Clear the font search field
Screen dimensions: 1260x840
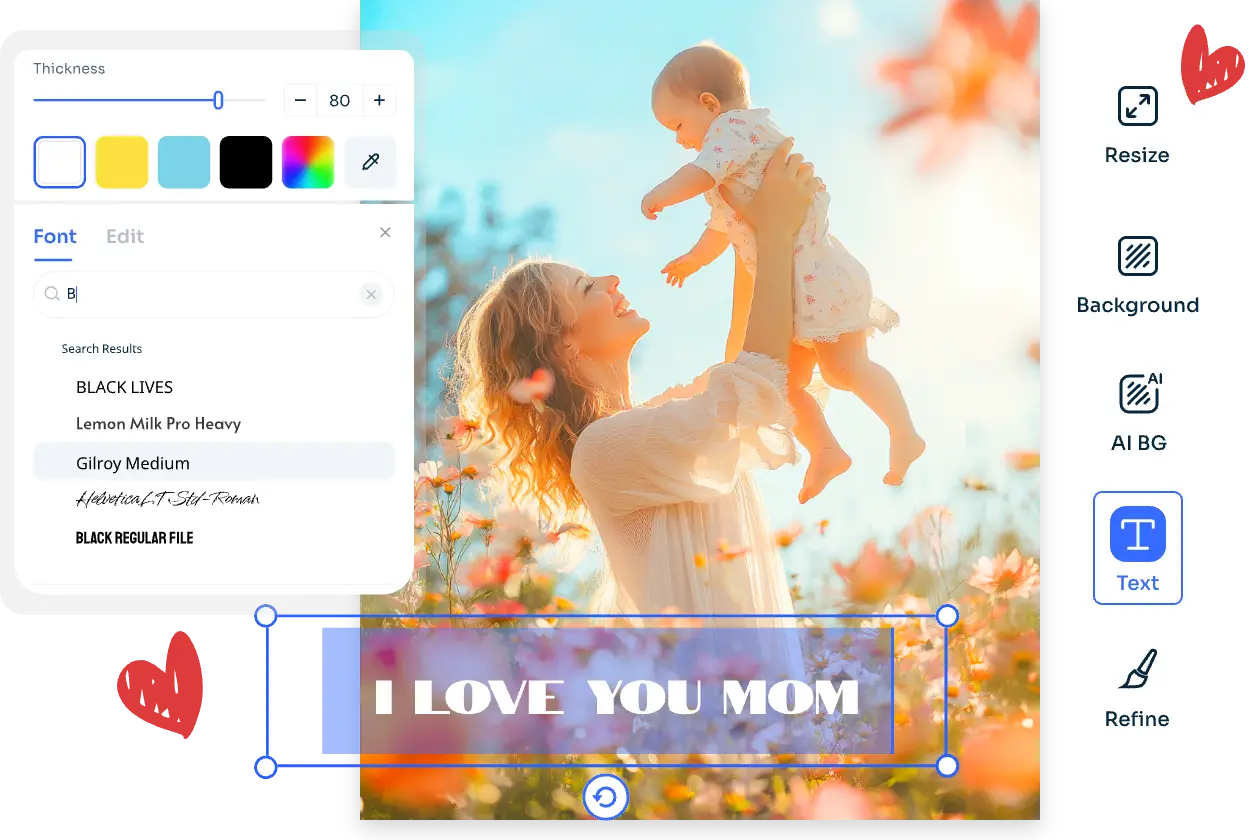371,294
